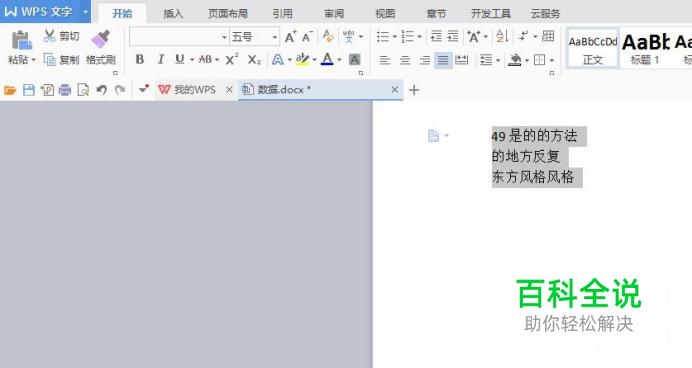Switch to the 引用 ribbon tab
Viewport: 692px width, 368px height.
282,14
